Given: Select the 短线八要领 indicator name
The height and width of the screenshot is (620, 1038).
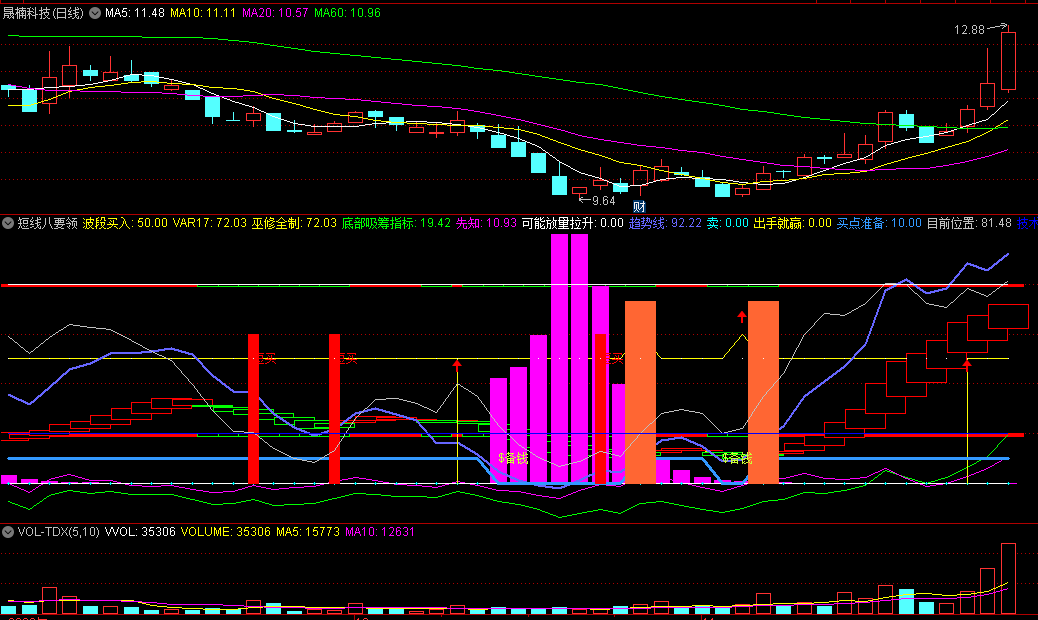Looking at the screenshot, I should click(x=48, y=223).
